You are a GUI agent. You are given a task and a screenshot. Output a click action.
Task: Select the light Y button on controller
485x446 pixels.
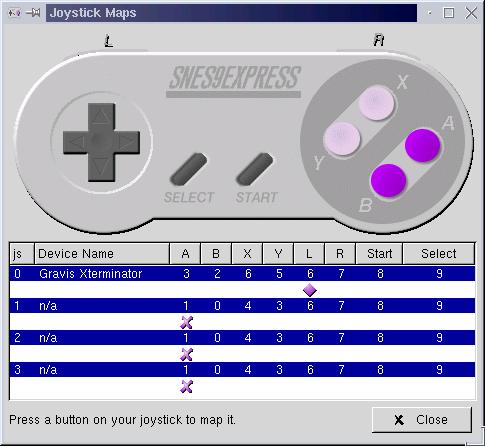coord(342,138)
